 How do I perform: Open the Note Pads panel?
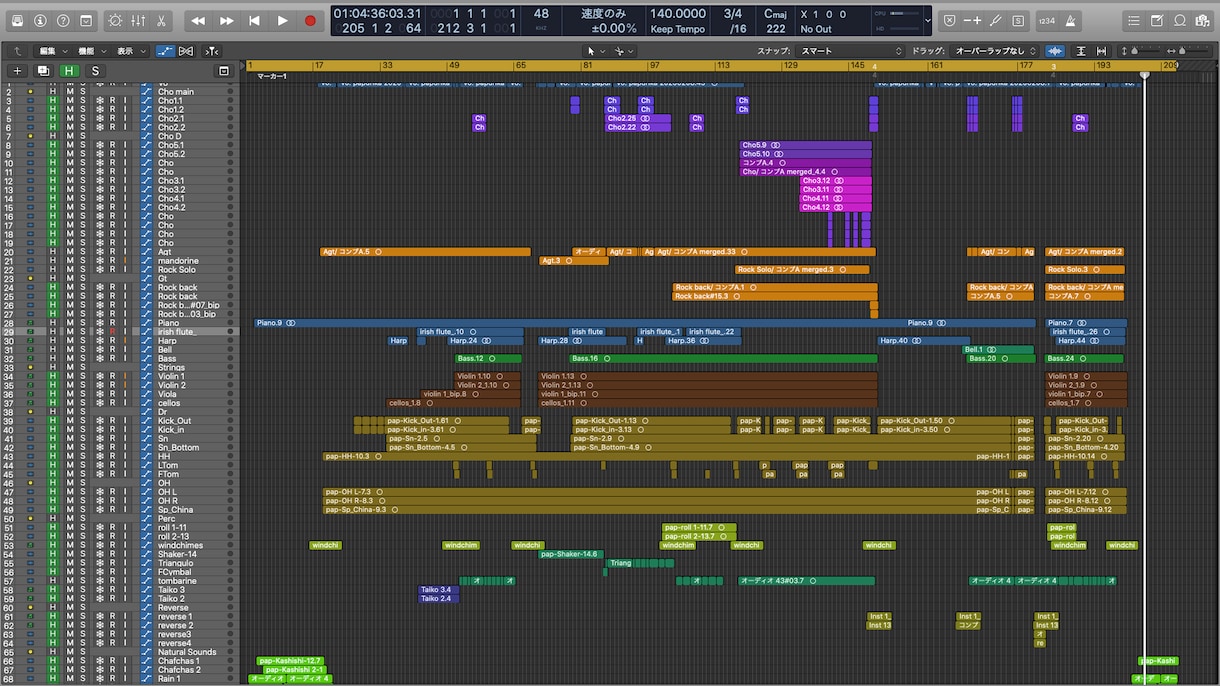1157,20
